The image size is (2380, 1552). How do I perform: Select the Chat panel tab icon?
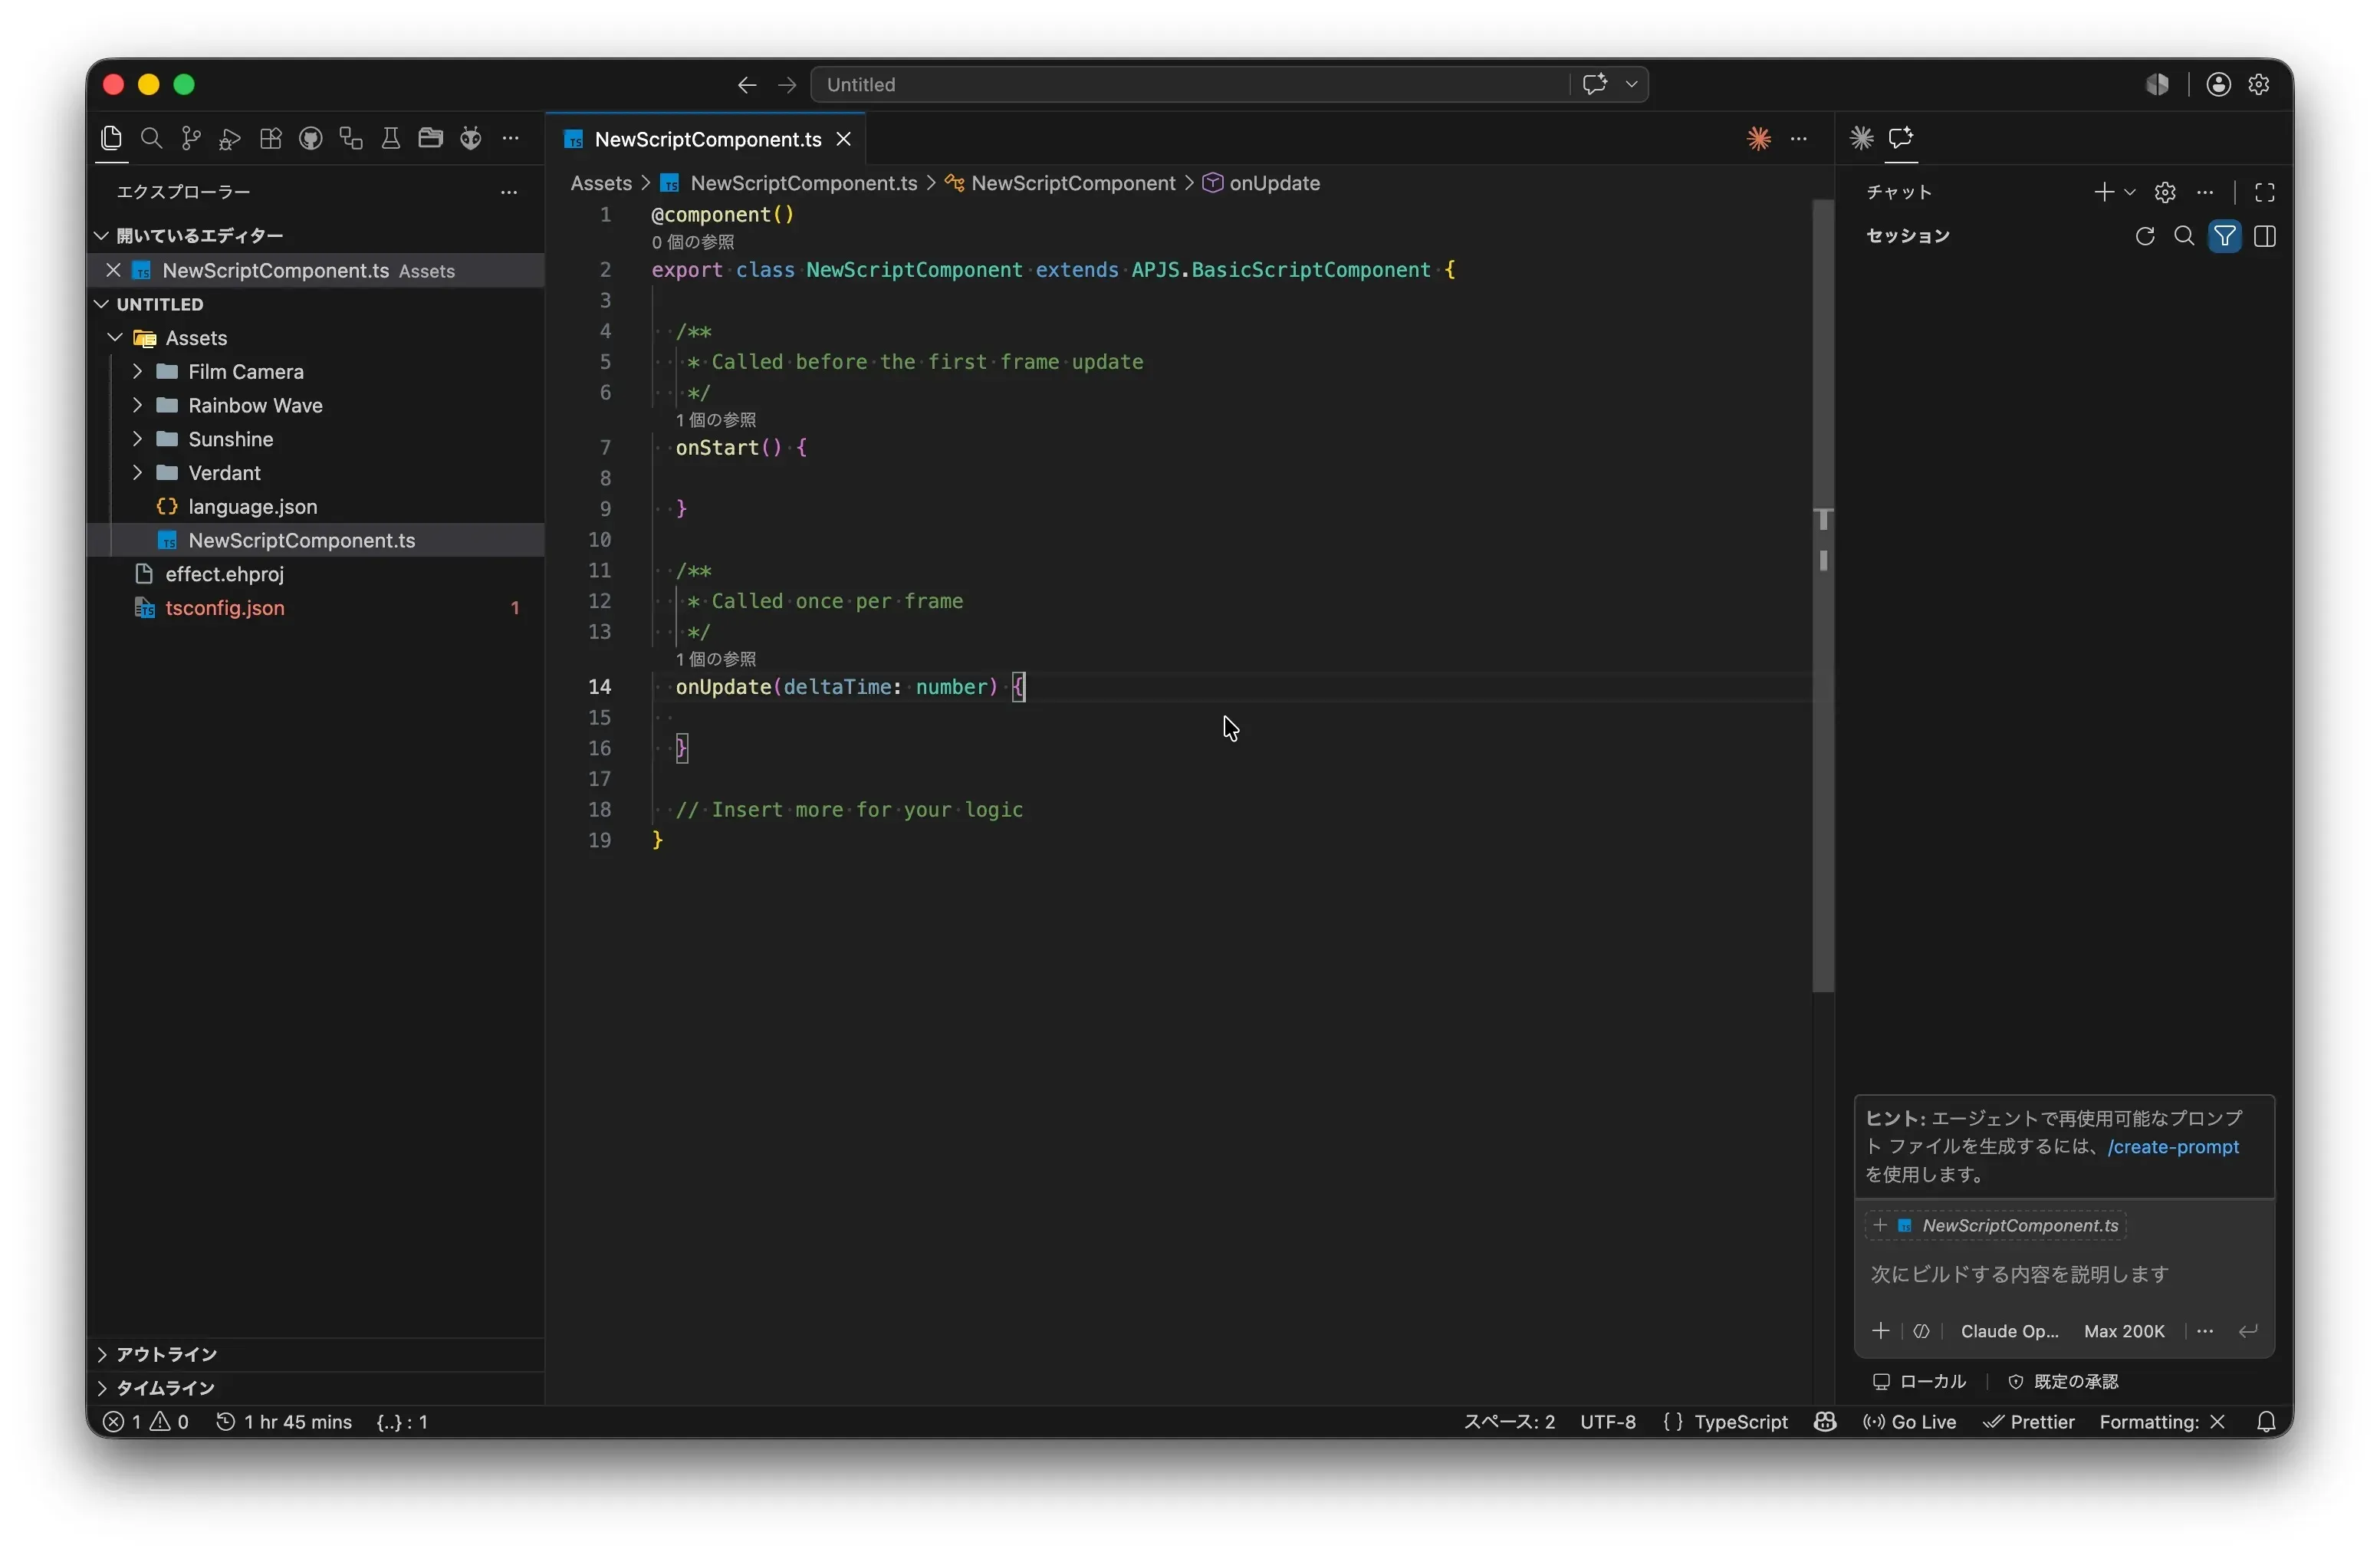coord(1901,138)
